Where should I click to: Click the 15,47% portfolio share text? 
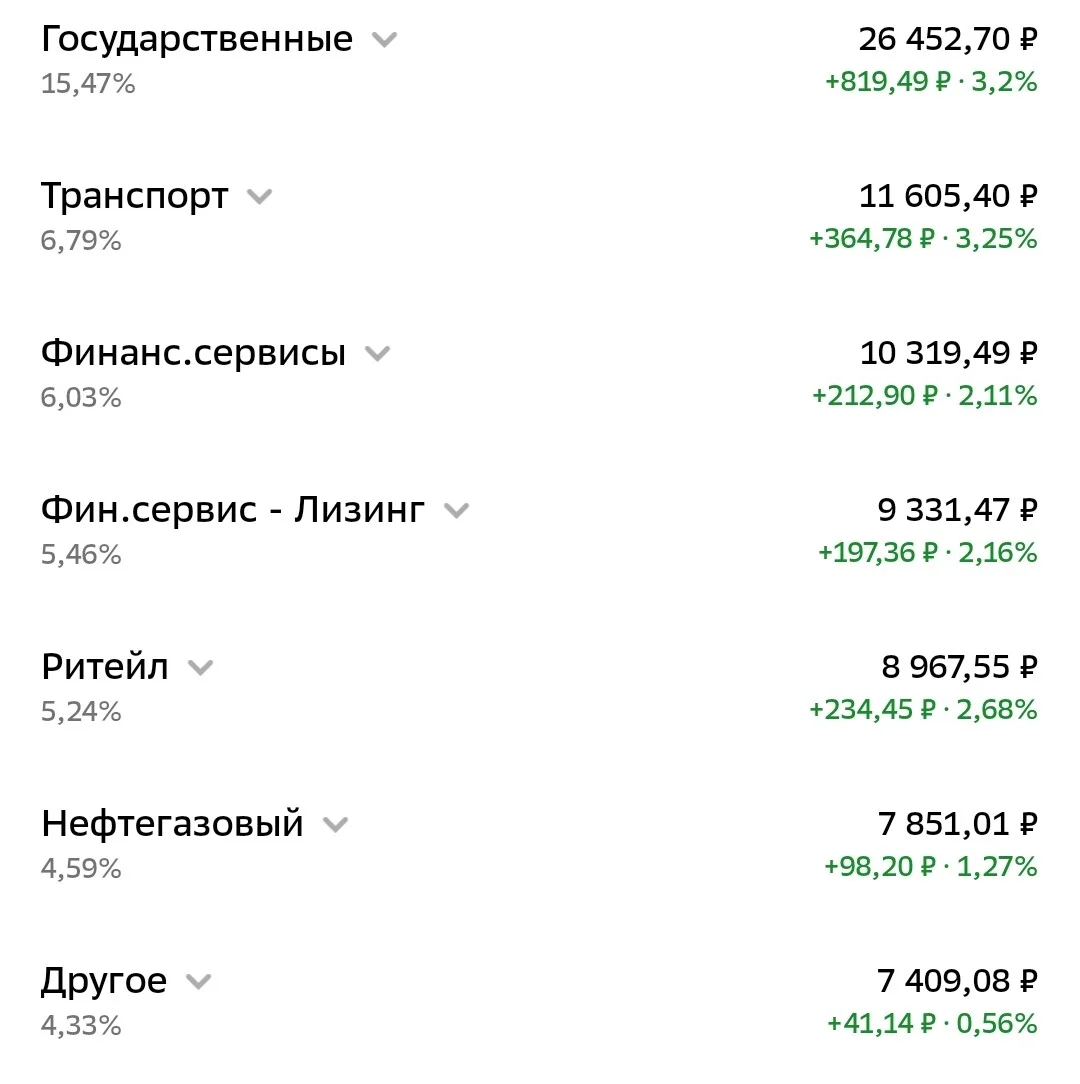(88, 84)
